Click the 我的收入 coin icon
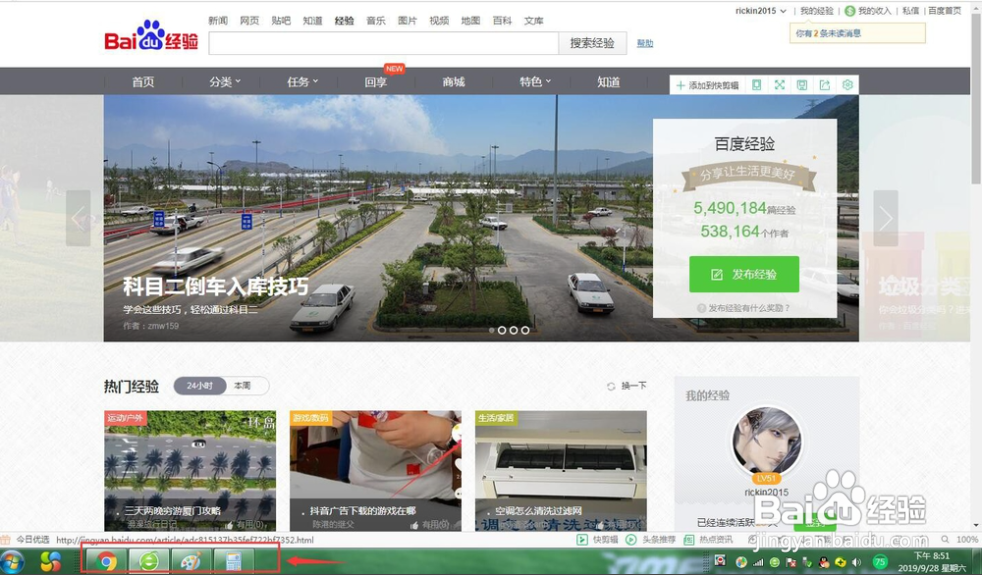 point(850,11)
